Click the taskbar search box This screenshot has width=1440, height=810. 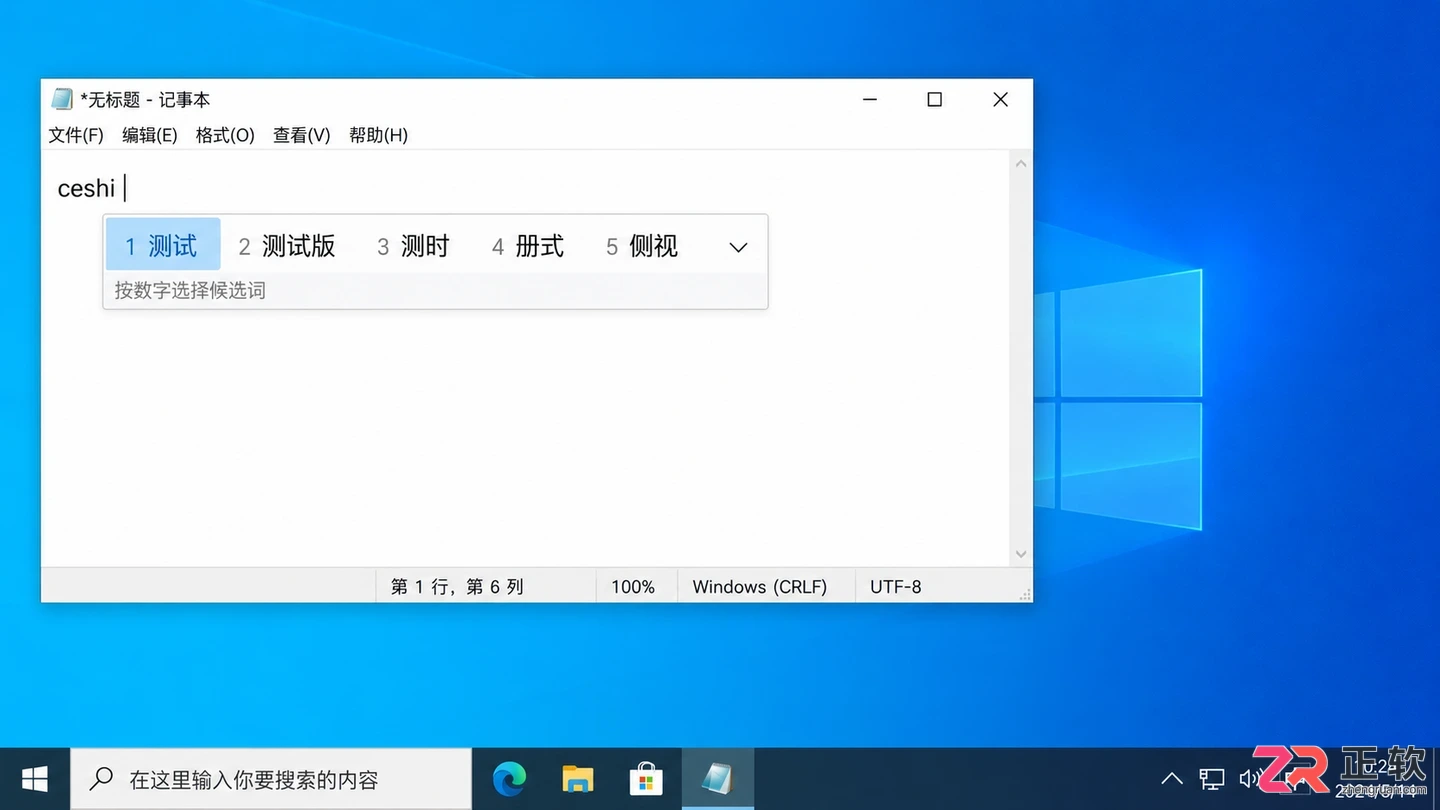click(x=271, y=779)
